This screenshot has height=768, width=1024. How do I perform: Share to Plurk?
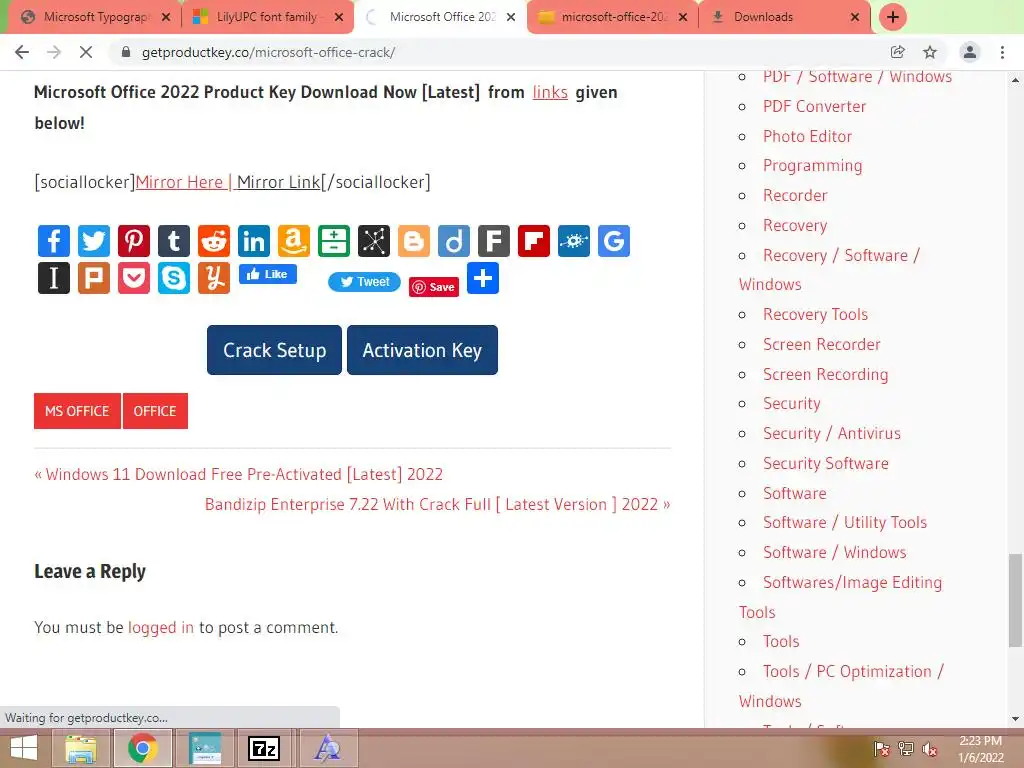pyautogui.click(x=94, y=278)
